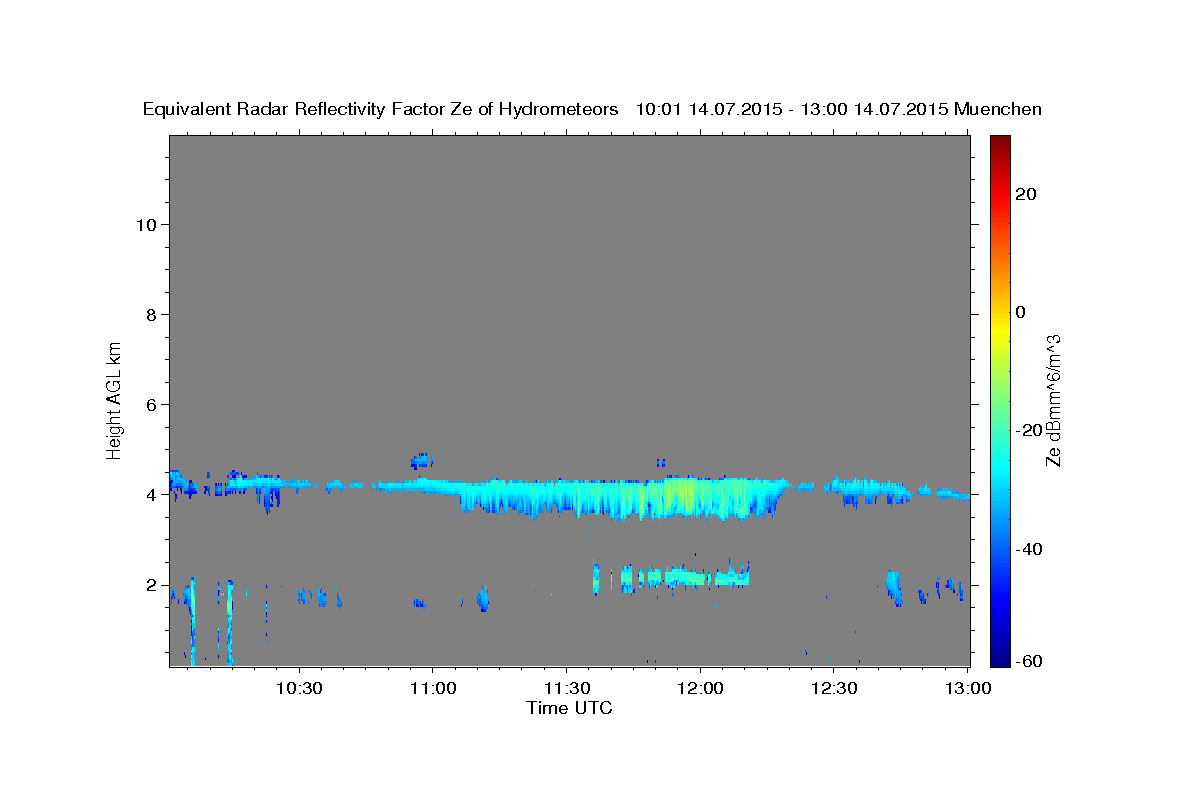The height and width of the screenshot is (800, 1200).
Task: Click the '12:00' time tick label
Action: pos(700,688)
